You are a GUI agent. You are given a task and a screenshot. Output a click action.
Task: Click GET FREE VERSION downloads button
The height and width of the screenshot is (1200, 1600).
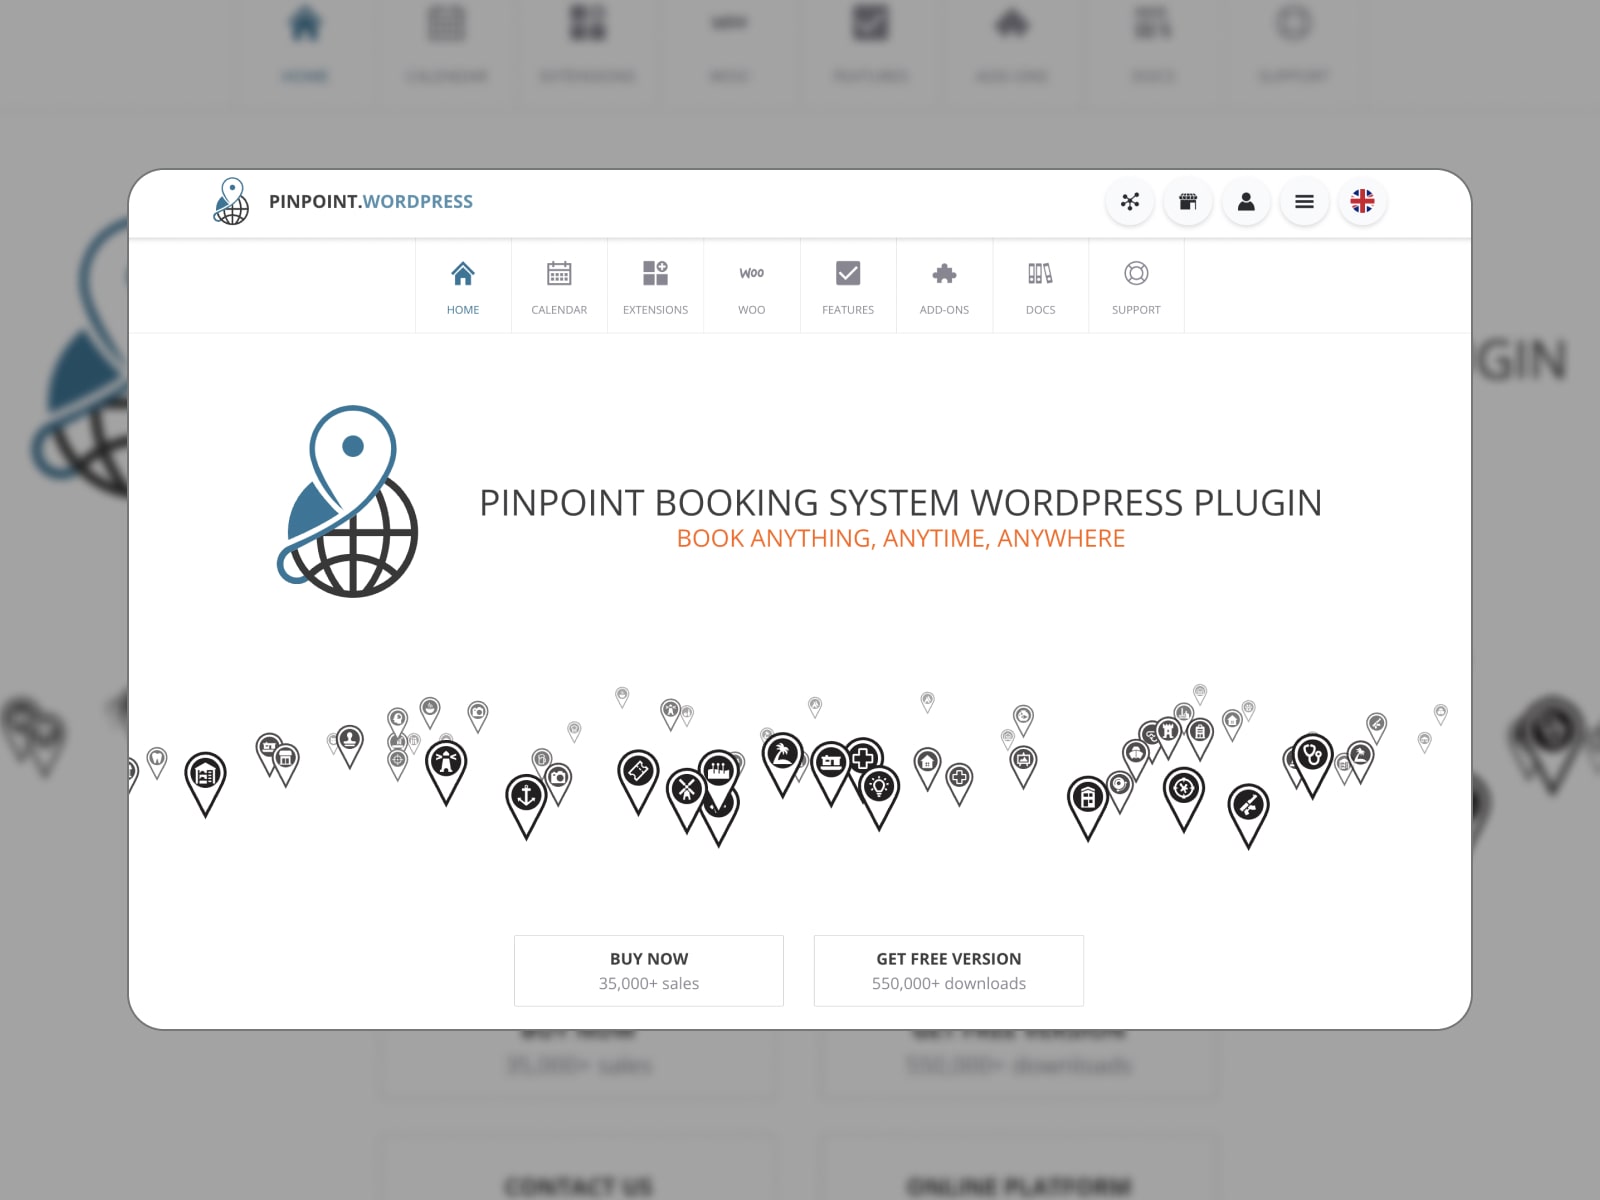point(949,971)
